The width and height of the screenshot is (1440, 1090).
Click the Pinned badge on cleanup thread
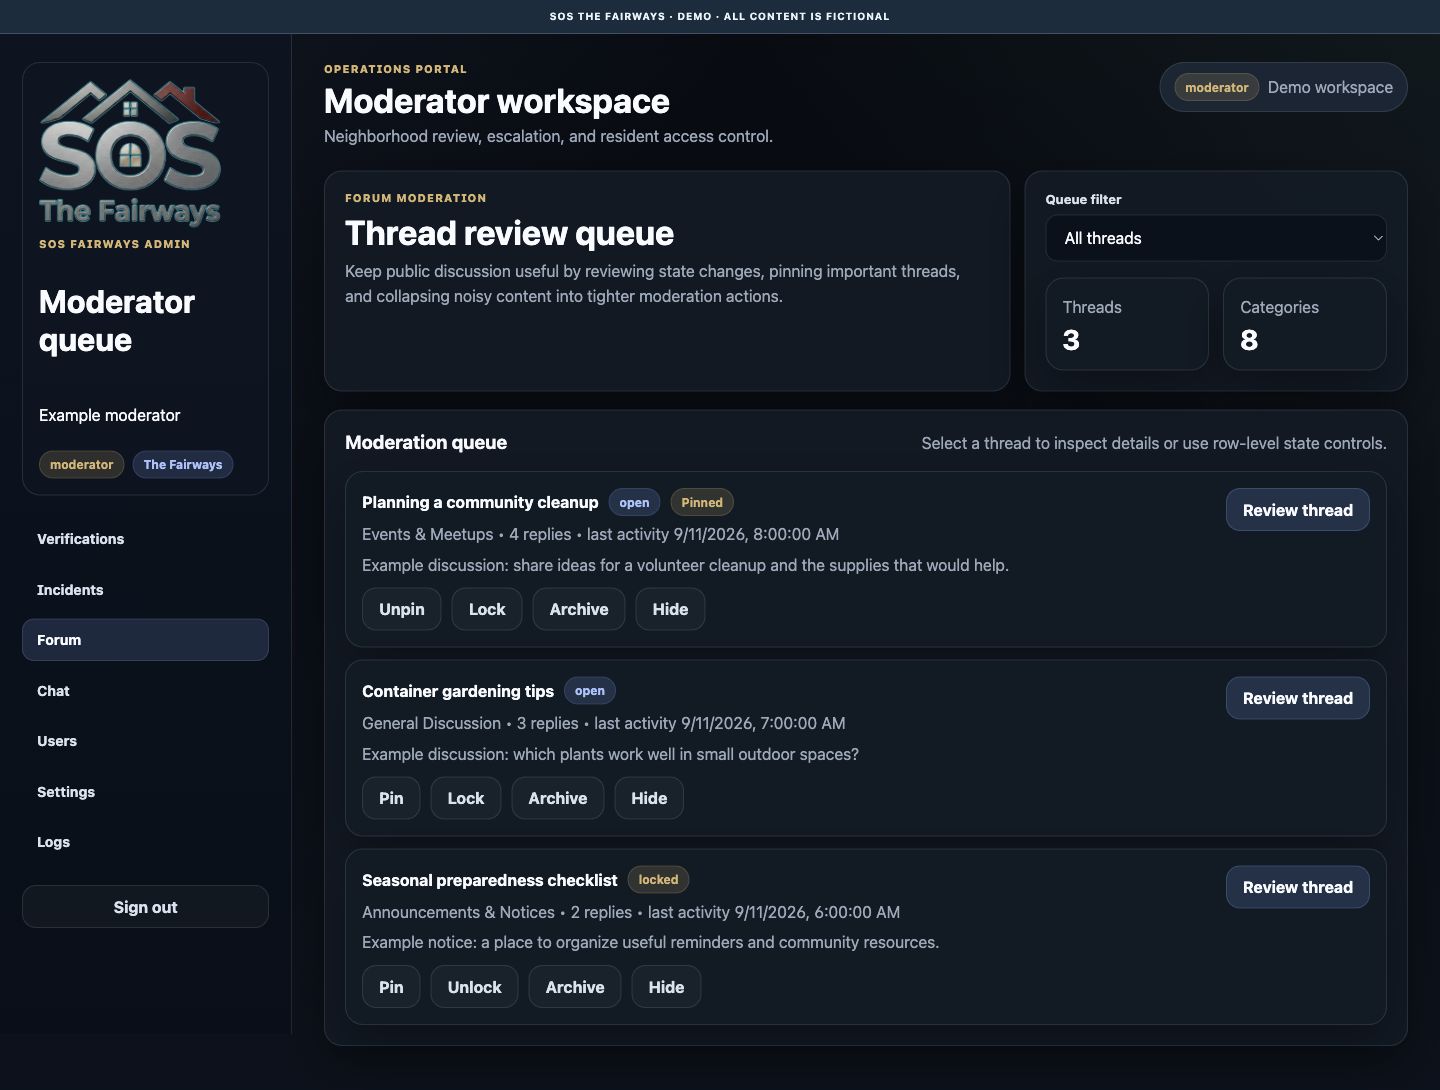click(x=702, y=502)
